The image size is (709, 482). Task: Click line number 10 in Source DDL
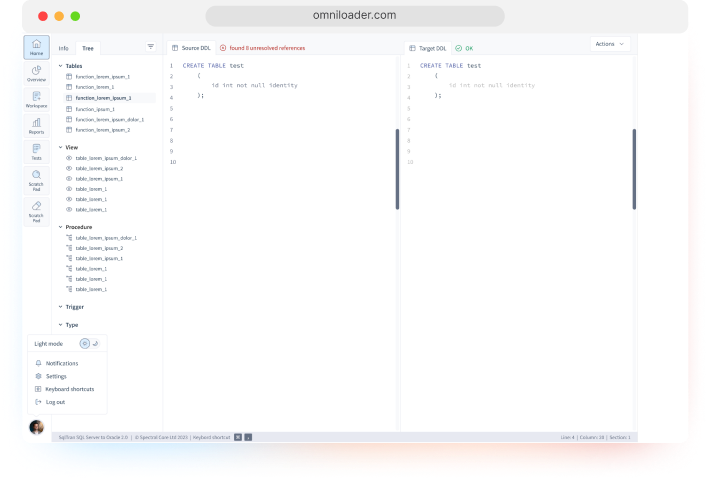[x=173, y=162]
